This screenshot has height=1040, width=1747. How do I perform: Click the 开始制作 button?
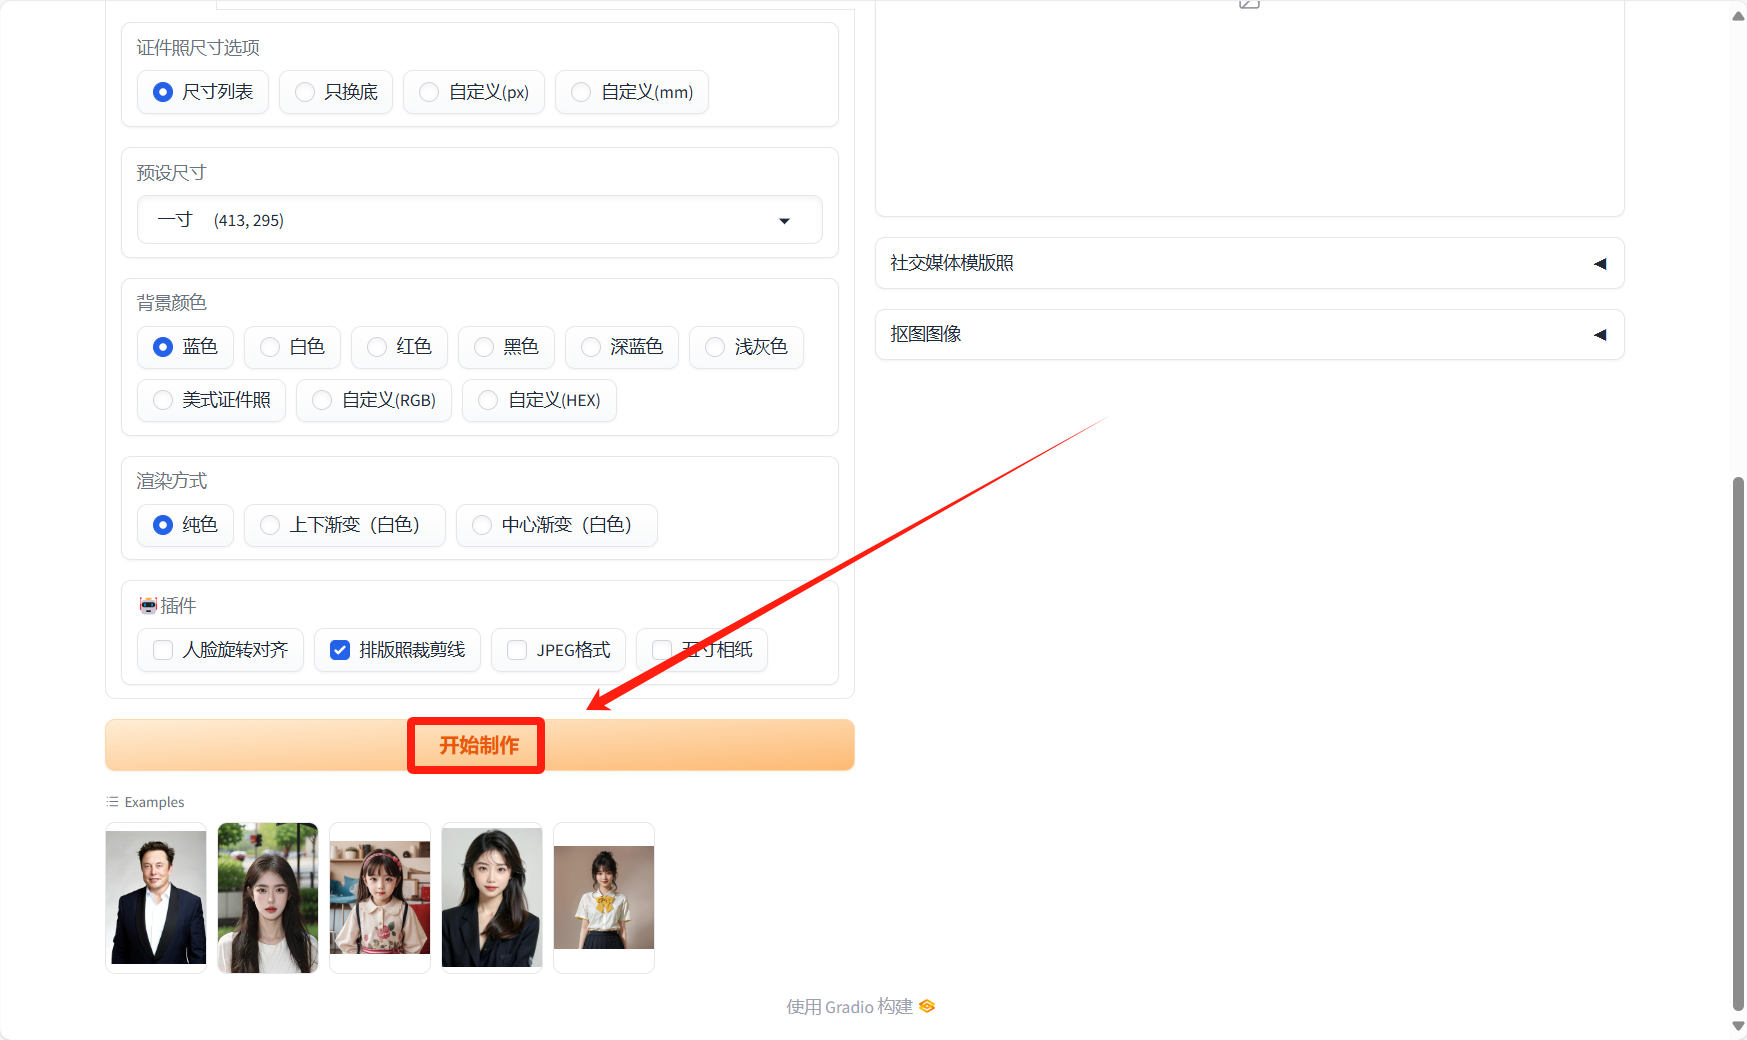[x=479, y=745]
